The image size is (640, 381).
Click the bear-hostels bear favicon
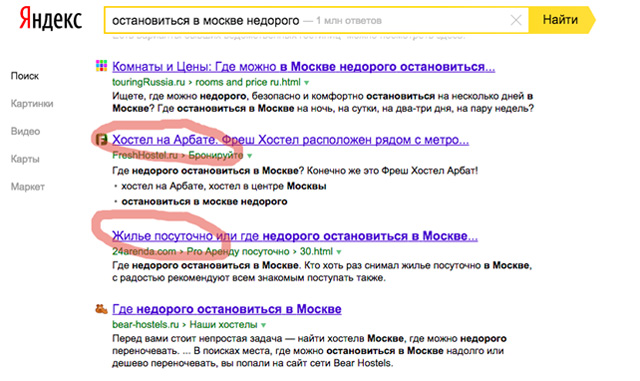point(101,309)
